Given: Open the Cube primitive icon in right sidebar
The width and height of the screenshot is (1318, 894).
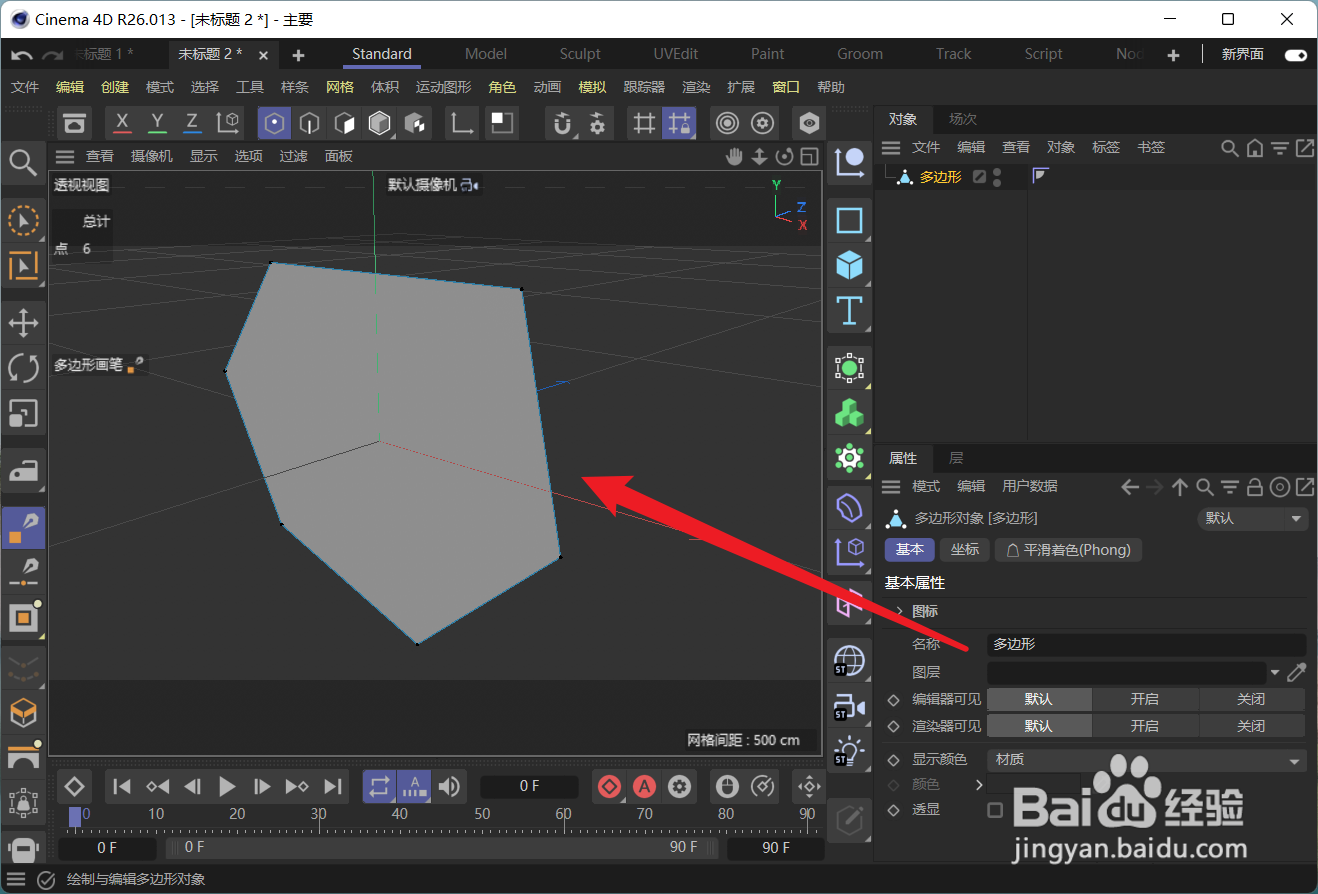Looking at the screenshot, I should click(x=849, y=265).
